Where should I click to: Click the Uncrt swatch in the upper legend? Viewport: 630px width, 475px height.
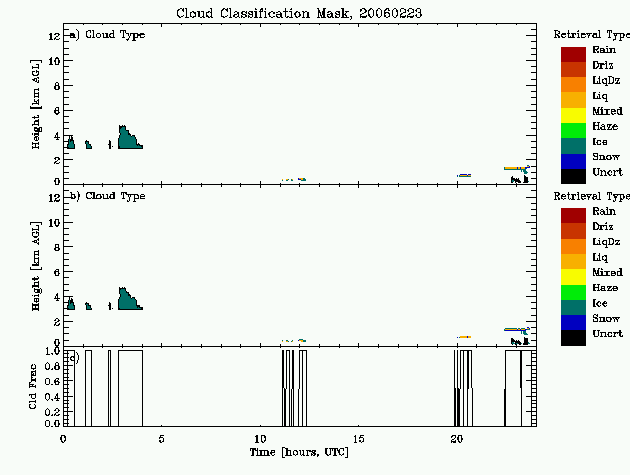coord(573,176)
